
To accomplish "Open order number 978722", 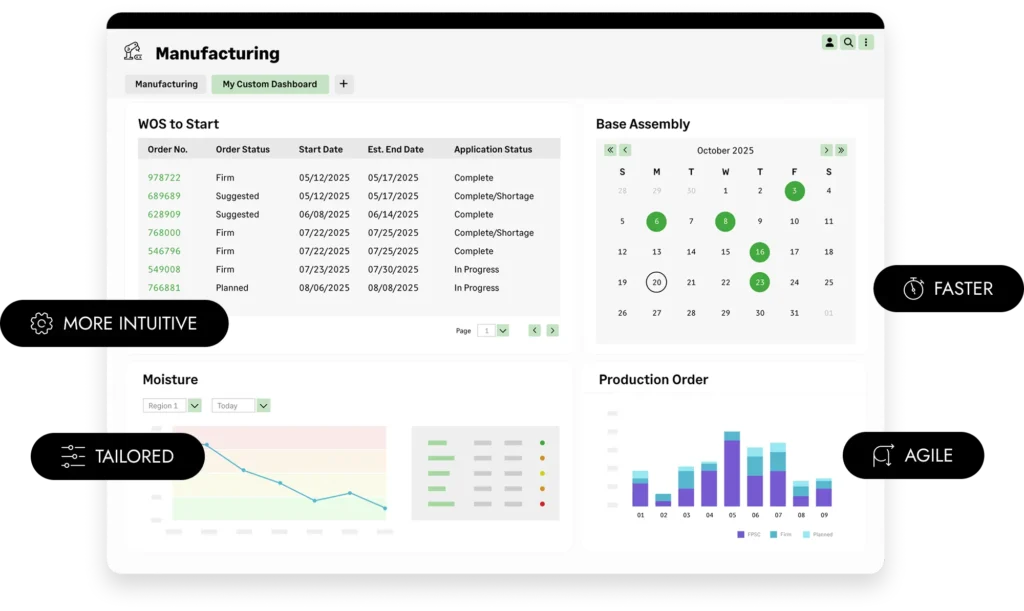I will coord(164,178).
